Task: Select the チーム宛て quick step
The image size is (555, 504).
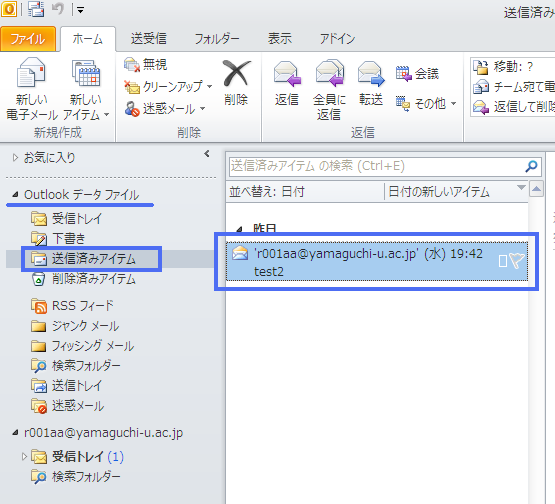Action: (x=513, y=87)
